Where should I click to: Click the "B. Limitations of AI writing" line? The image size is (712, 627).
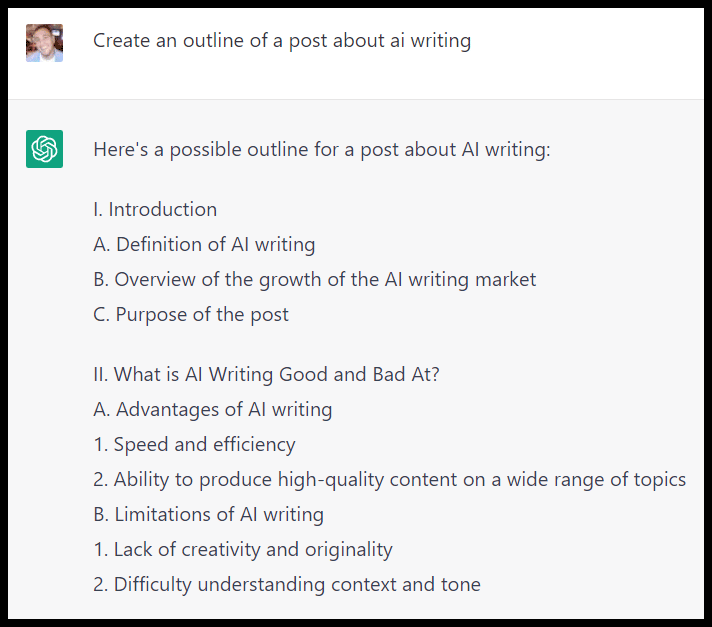(209, 514)
